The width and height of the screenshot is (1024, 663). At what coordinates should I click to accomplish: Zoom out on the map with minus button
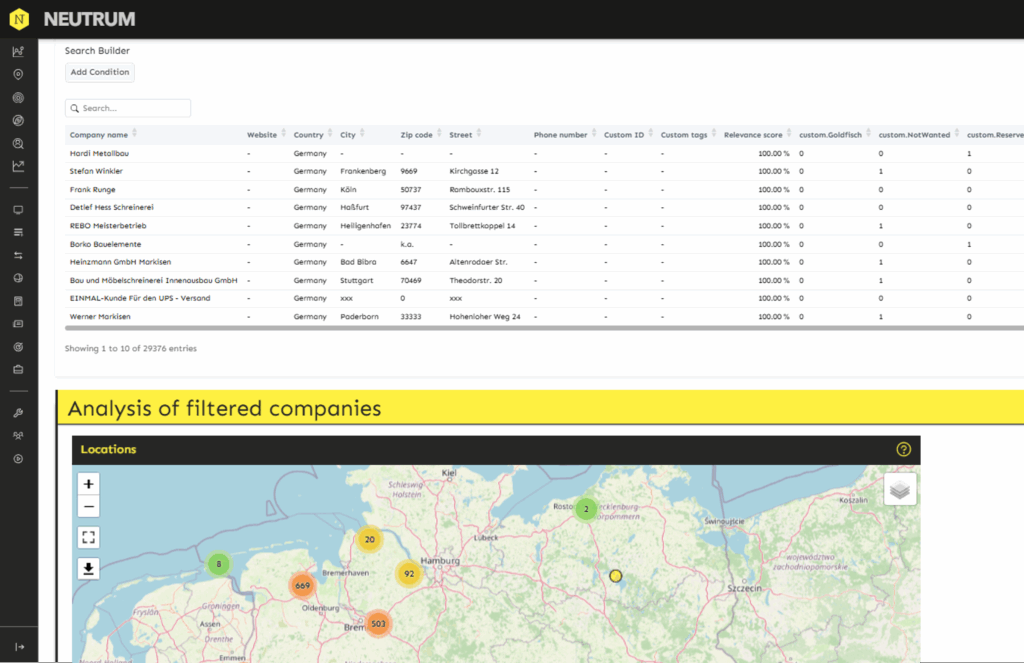click(89, 507)
